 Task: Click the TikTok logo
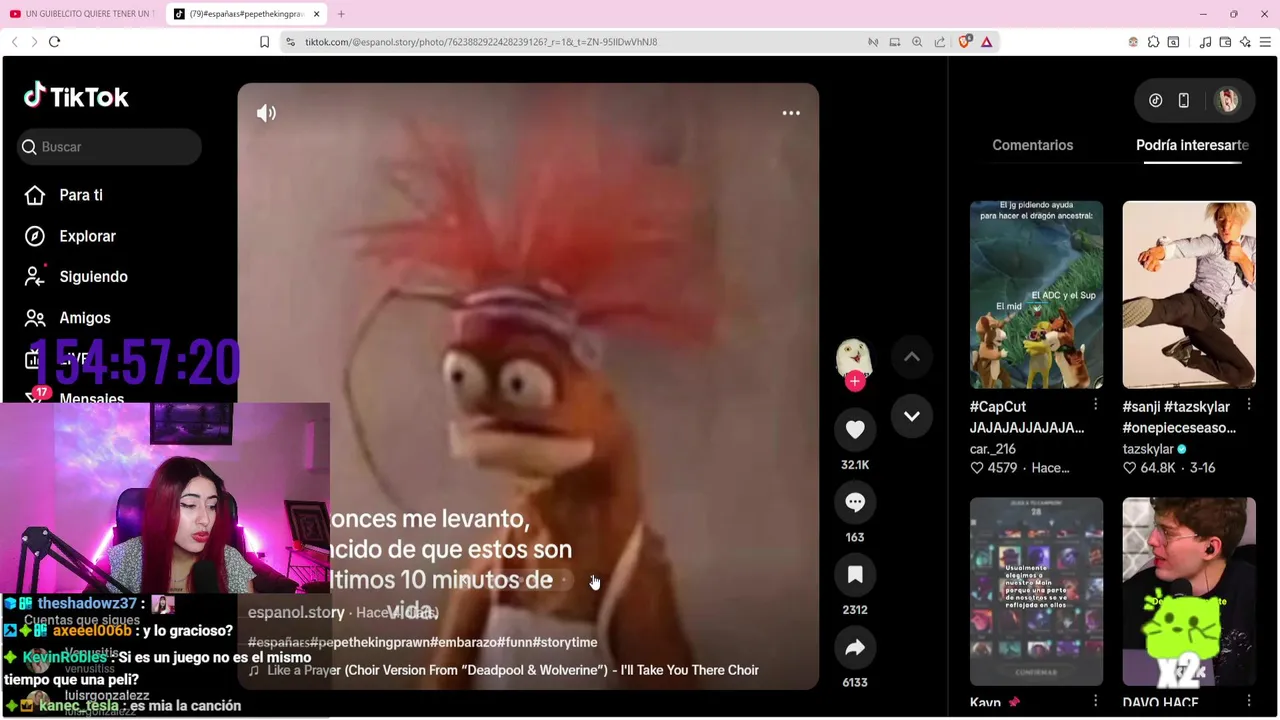[76, 96]
